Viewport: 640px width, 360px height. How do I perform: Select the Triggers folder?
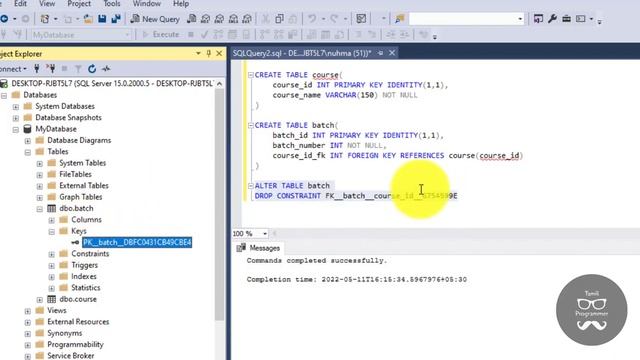click(84, 265)
